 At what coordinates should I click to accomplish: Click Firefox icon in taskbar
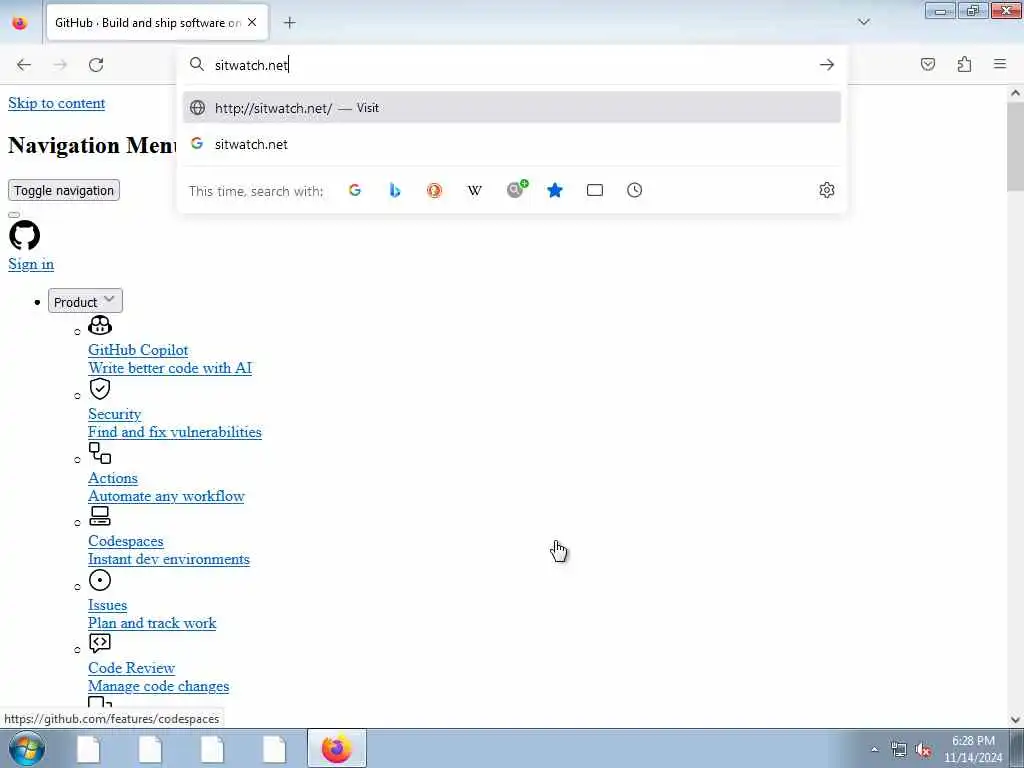tap(336, 748)
